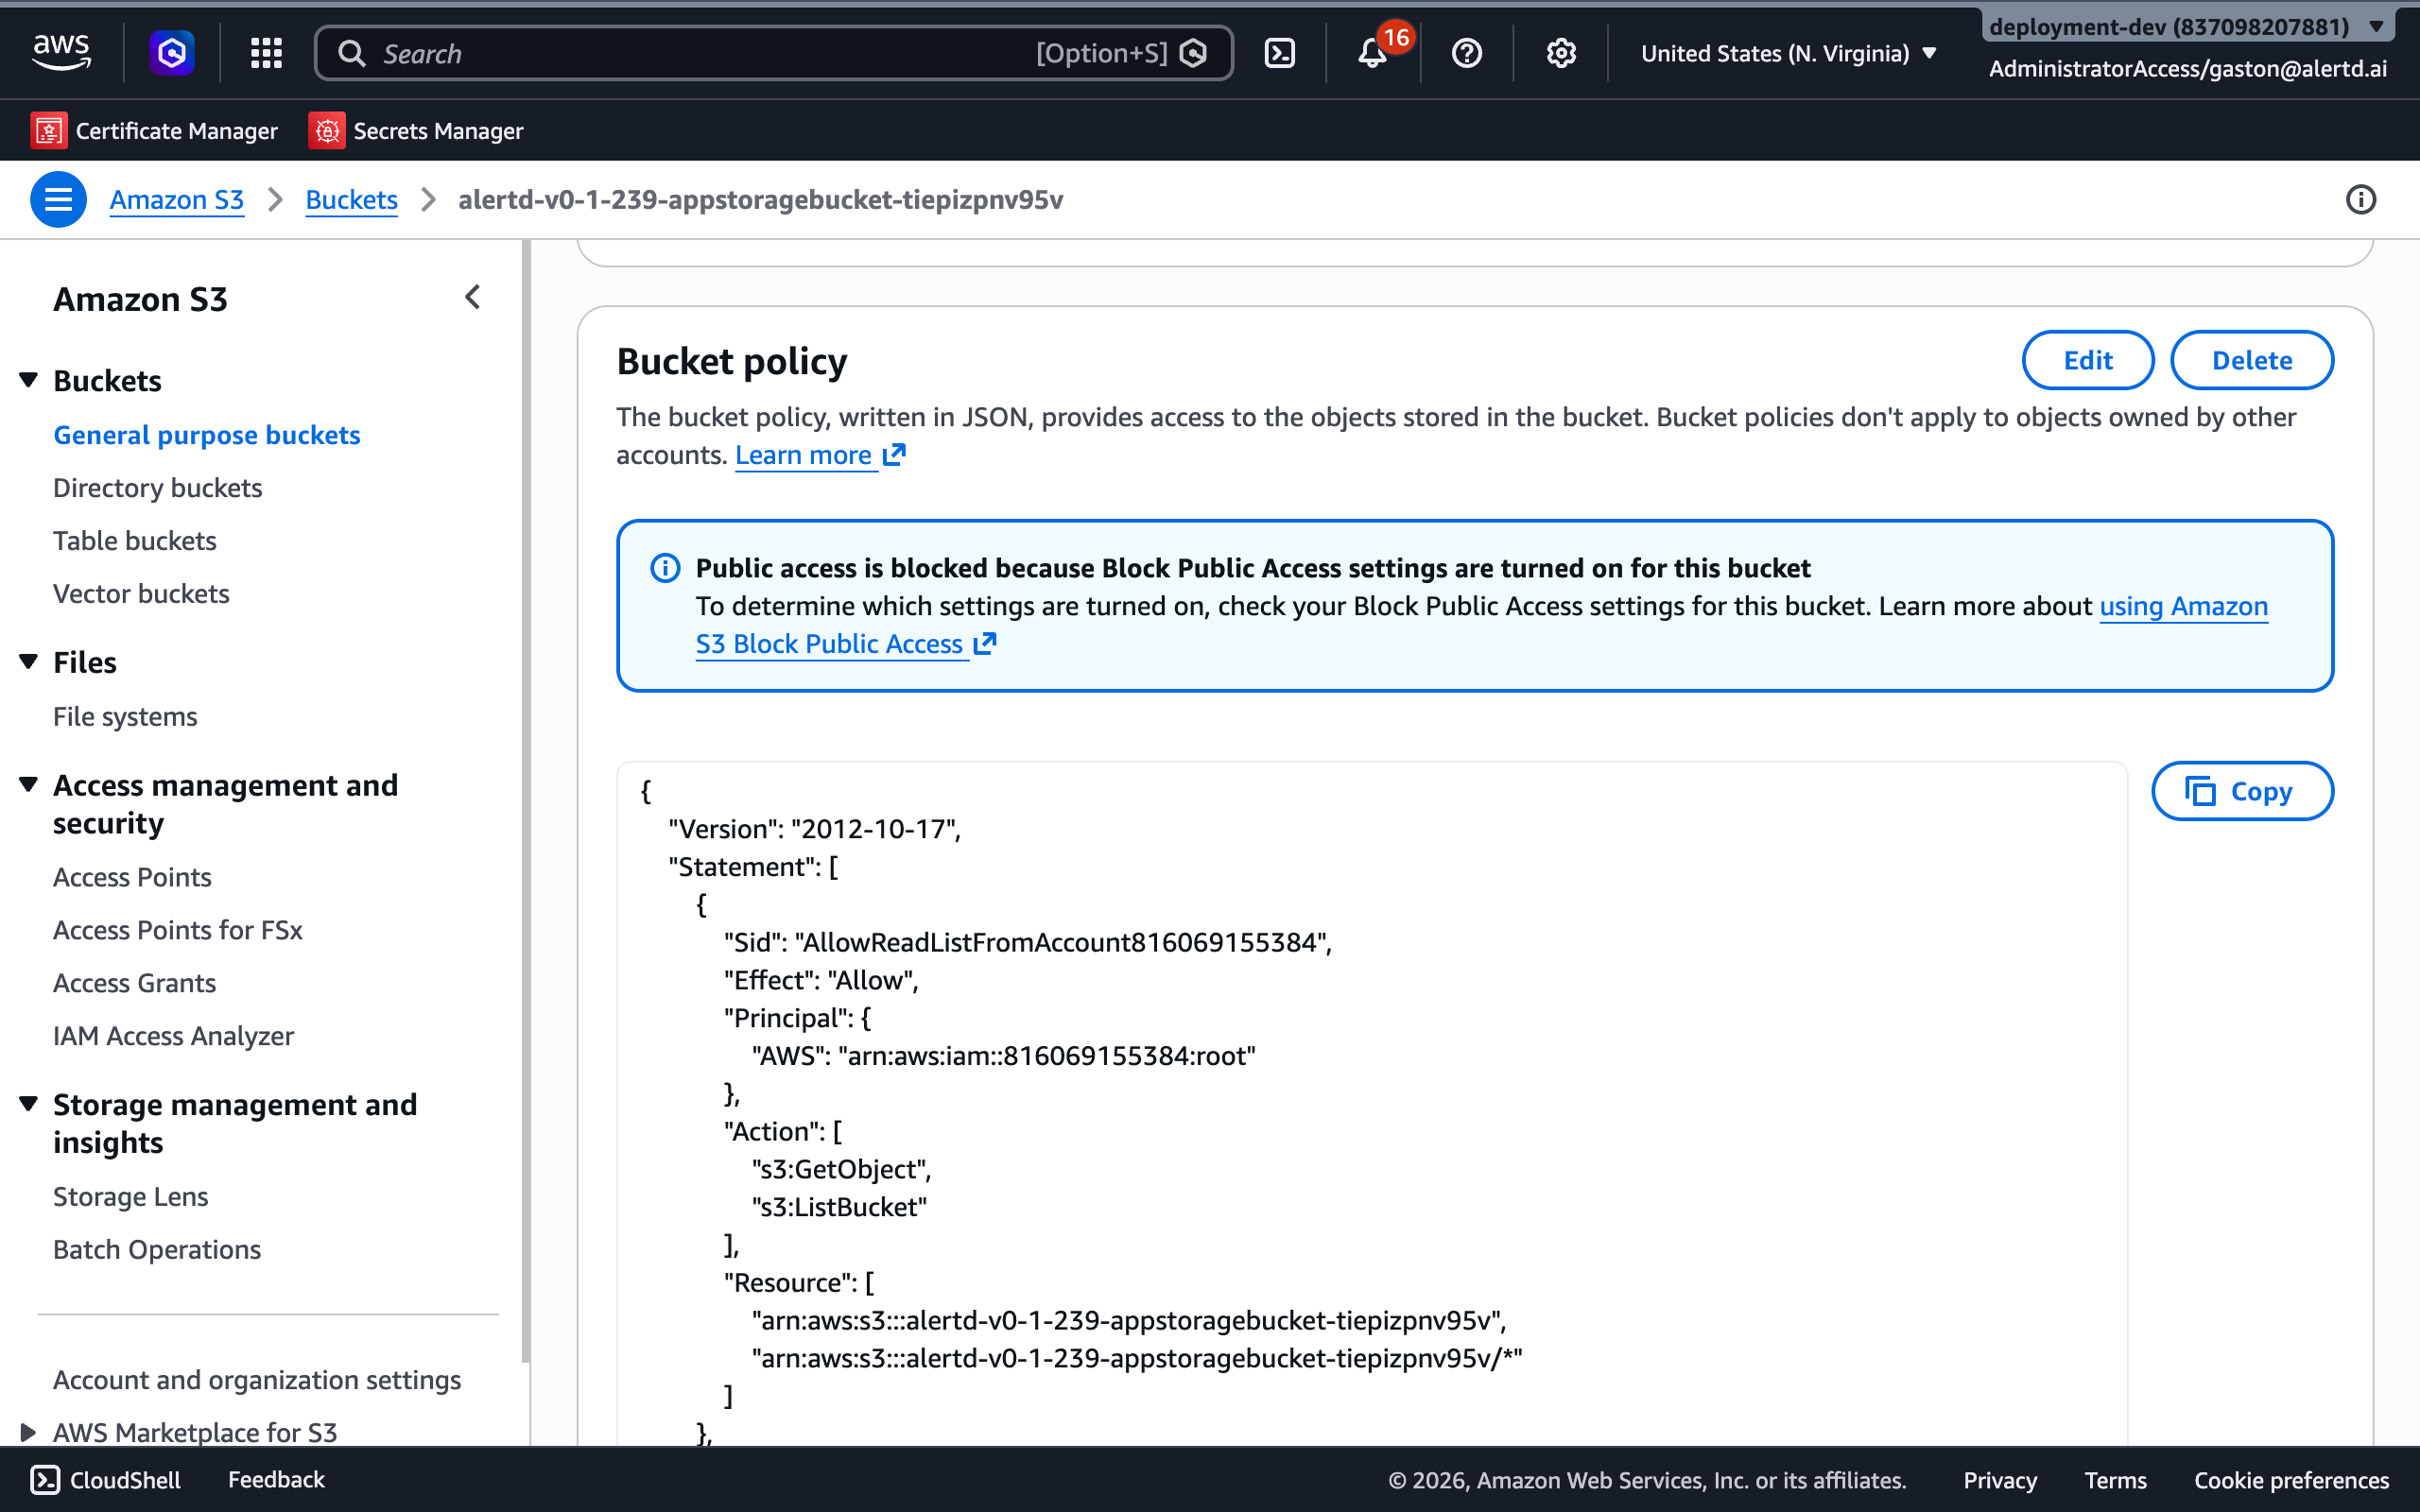Image resolution: width=2420 pixels, height=1512 pixels.
Task: Click the AWS logo home icon
Action: pos(61,52)
